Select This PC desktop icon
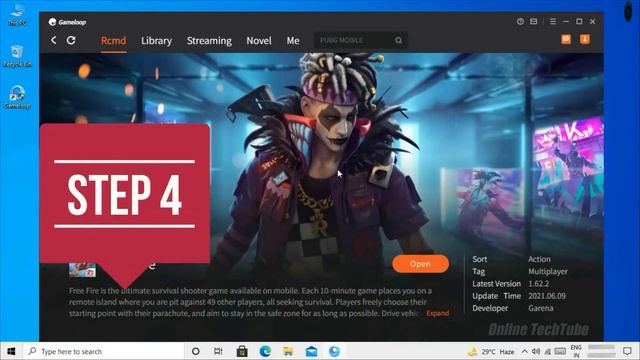 coord(18,16)
